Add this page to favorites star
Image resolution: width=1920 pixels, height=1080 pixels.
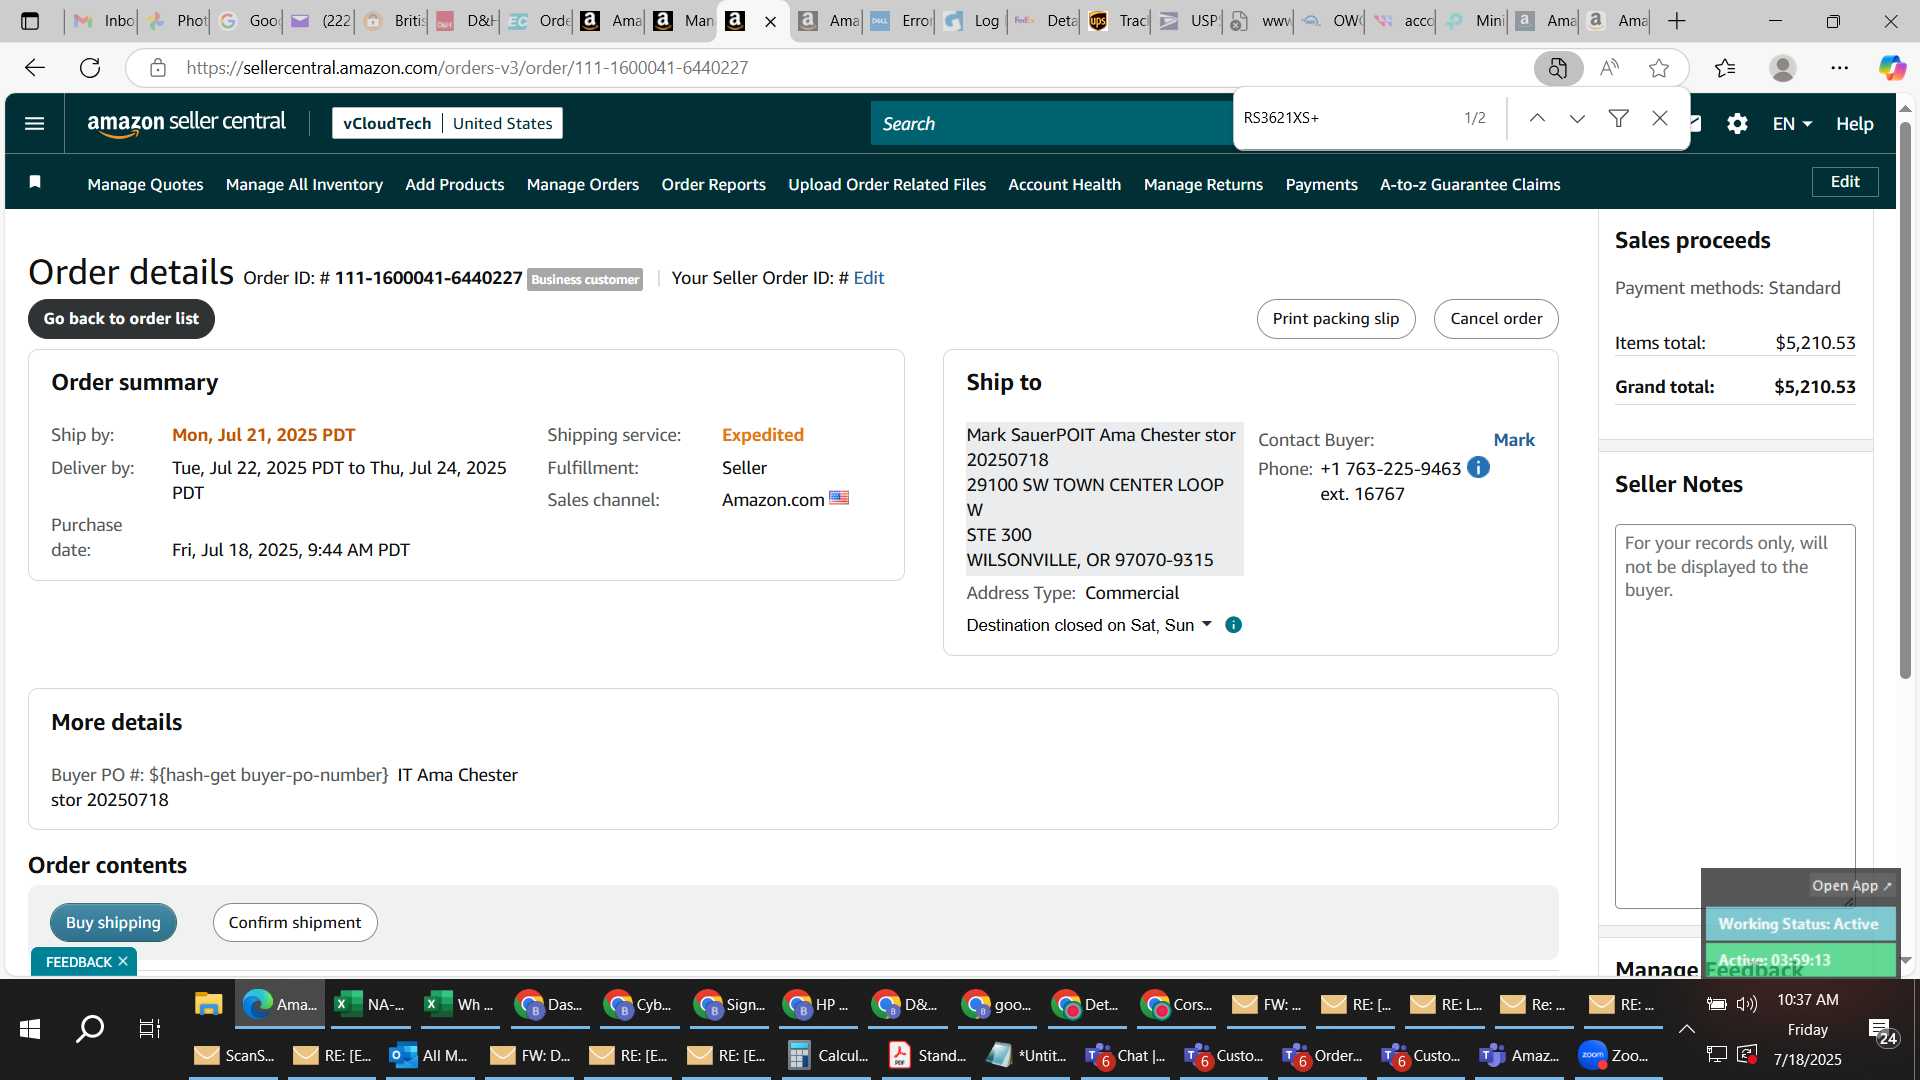[1659, 67]
